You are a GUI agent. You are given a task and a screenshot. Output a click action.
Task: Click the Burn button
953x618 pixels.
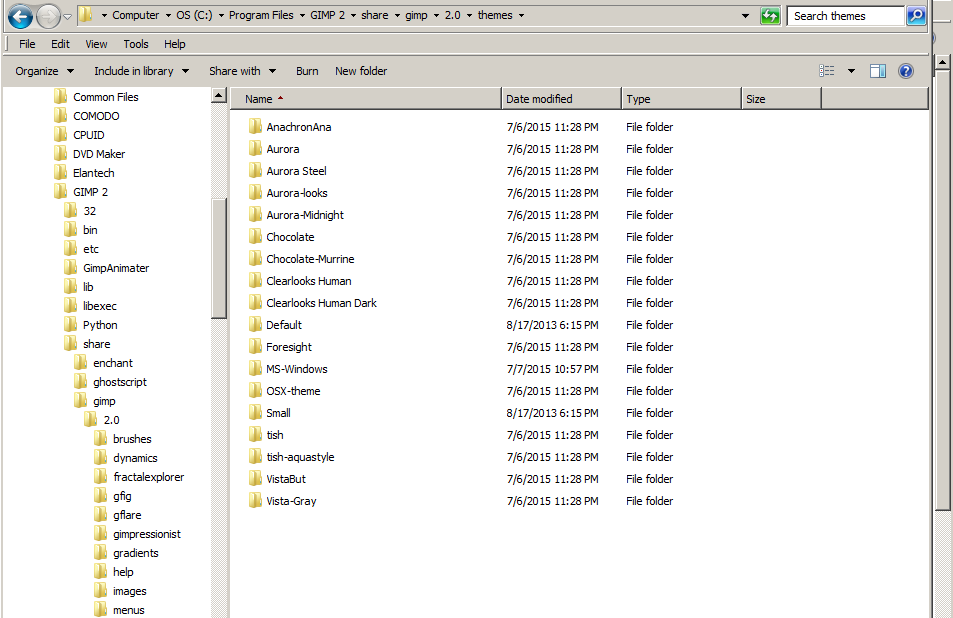tap(307, 71)
